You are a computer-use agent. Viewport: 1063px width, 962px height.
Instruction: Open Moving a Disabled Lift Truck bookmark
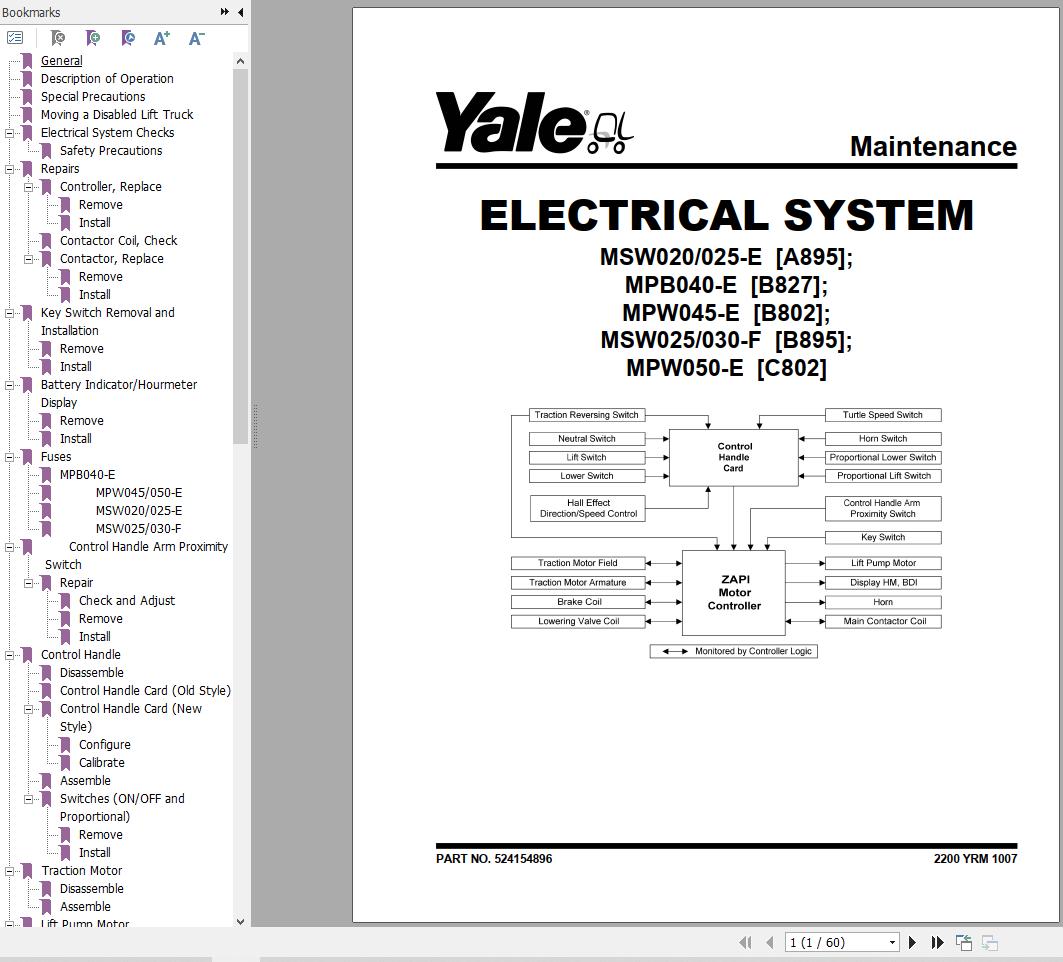click(x=117, y=115)
